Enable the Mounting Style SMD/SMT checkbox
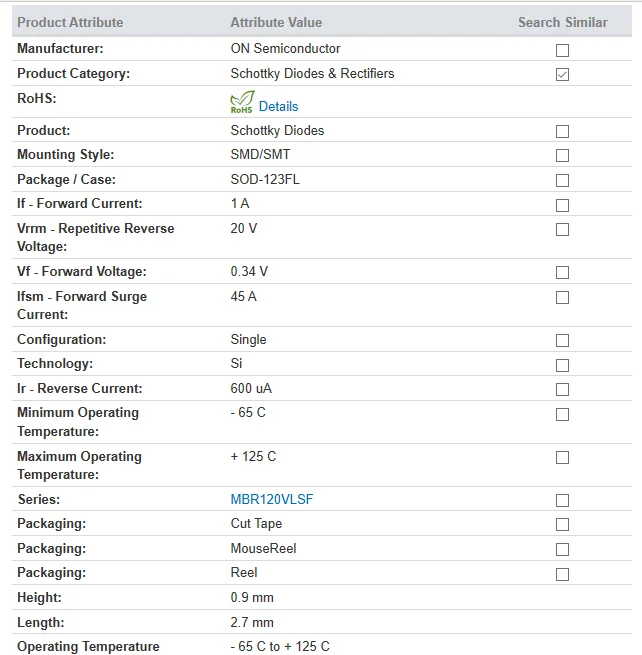This screenshot has width=642, height=655. coord(562,155)
